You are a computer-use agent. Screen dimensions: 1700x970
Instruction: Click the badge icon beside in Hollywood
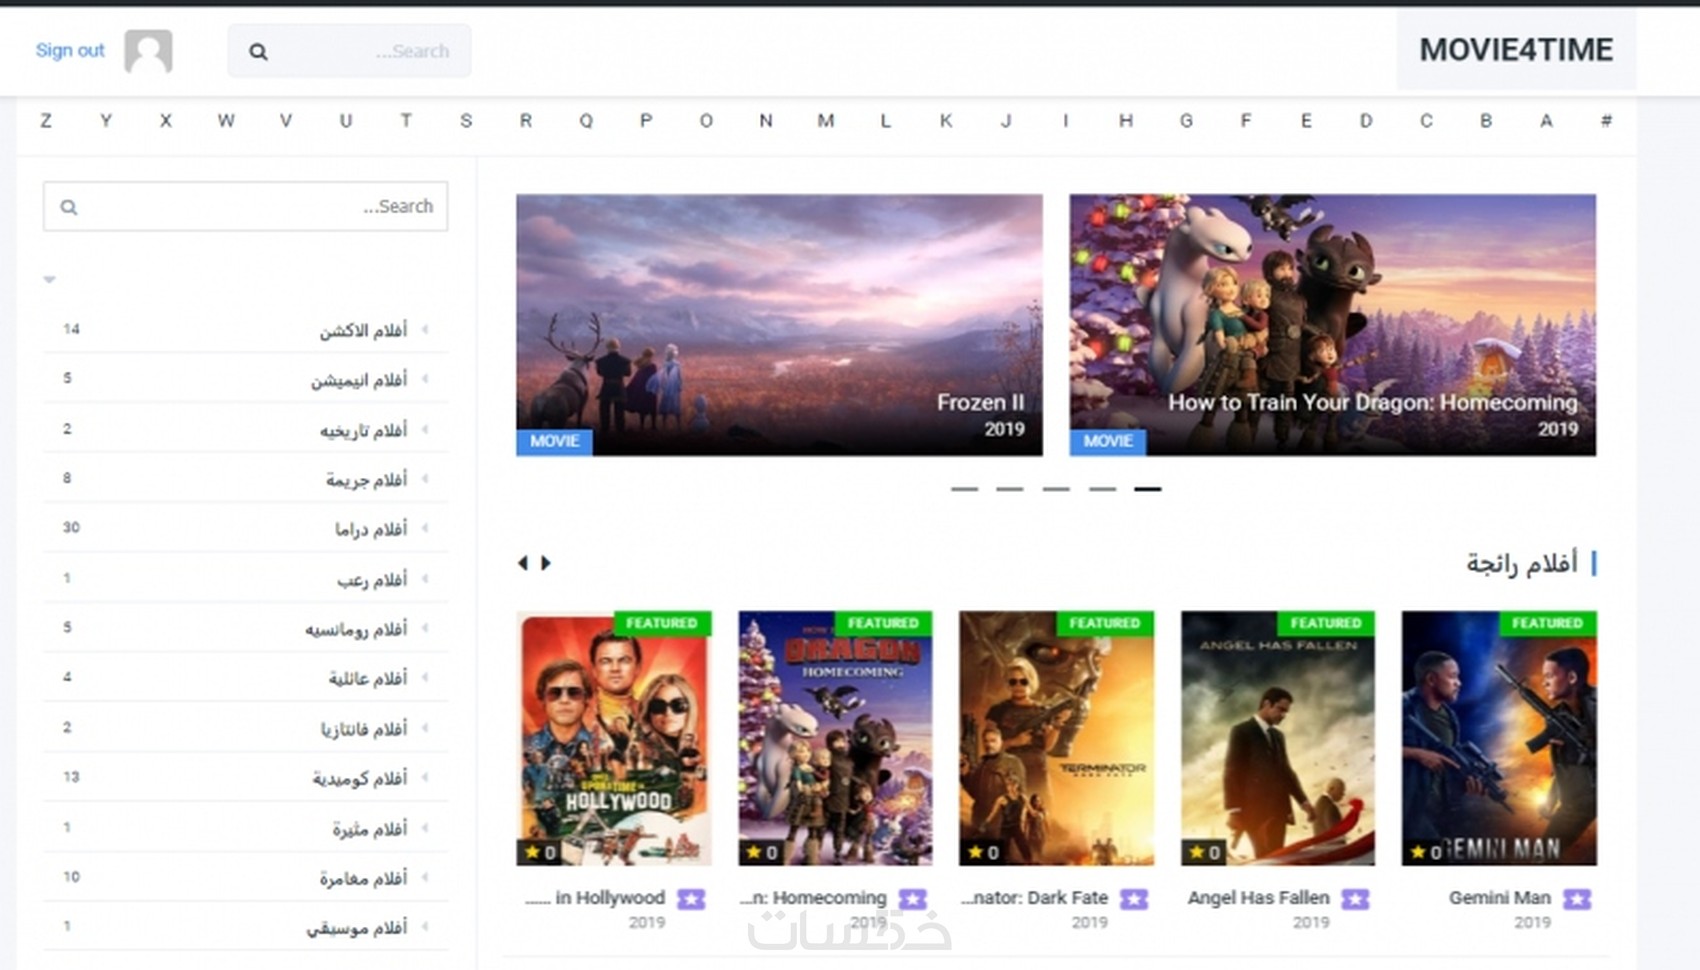[691, 899]
